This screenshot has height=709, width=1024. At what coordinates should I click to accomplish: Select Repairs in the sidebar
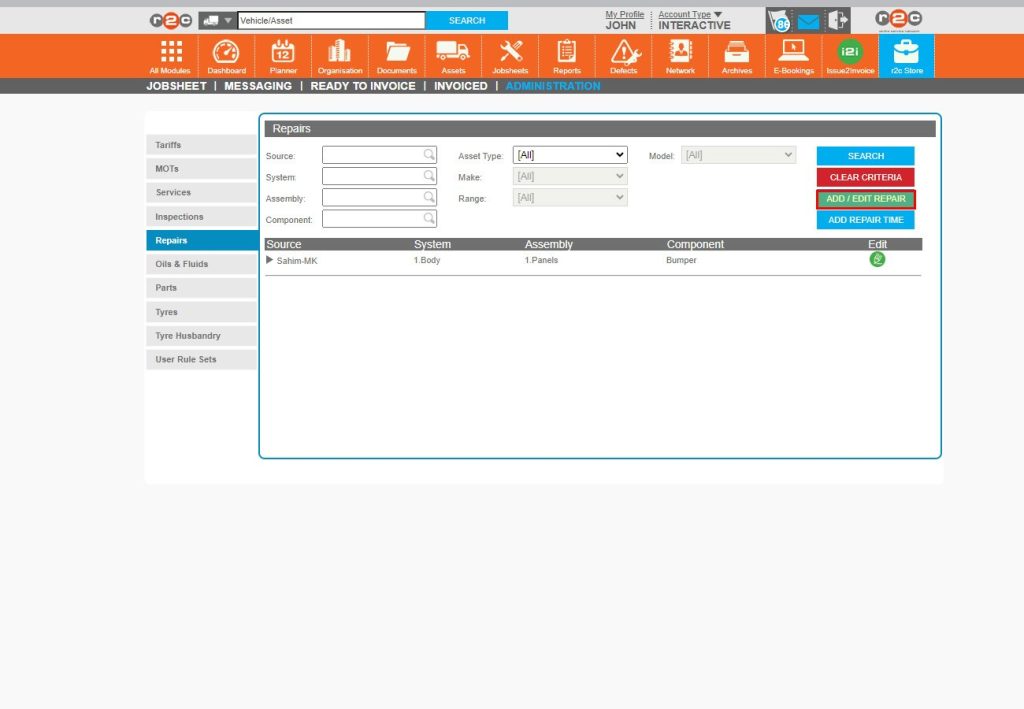point(202,240)
